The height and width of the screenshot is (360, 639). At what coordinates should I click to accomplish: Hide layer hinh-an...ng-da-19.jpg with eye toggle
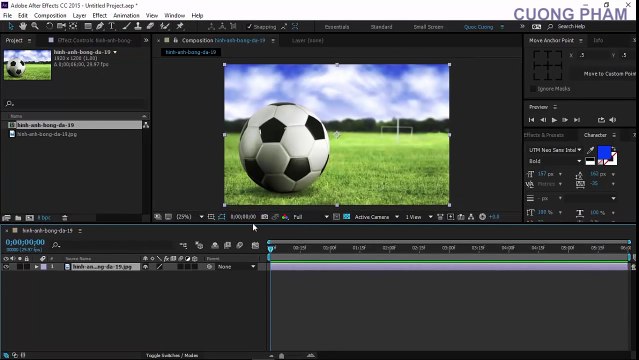click(6, 267)
